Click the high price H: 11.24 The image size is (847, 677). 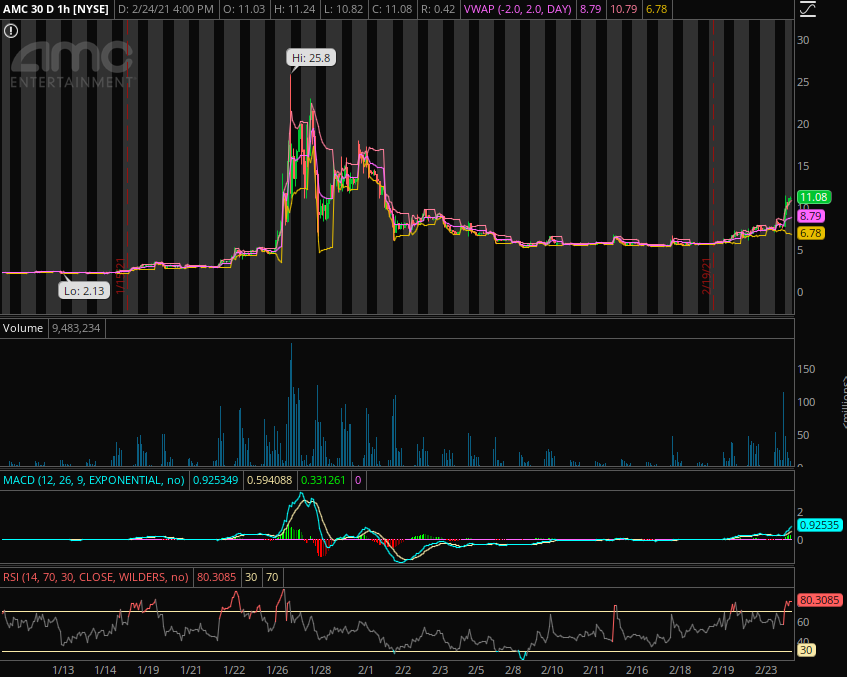tap(294, 9)
